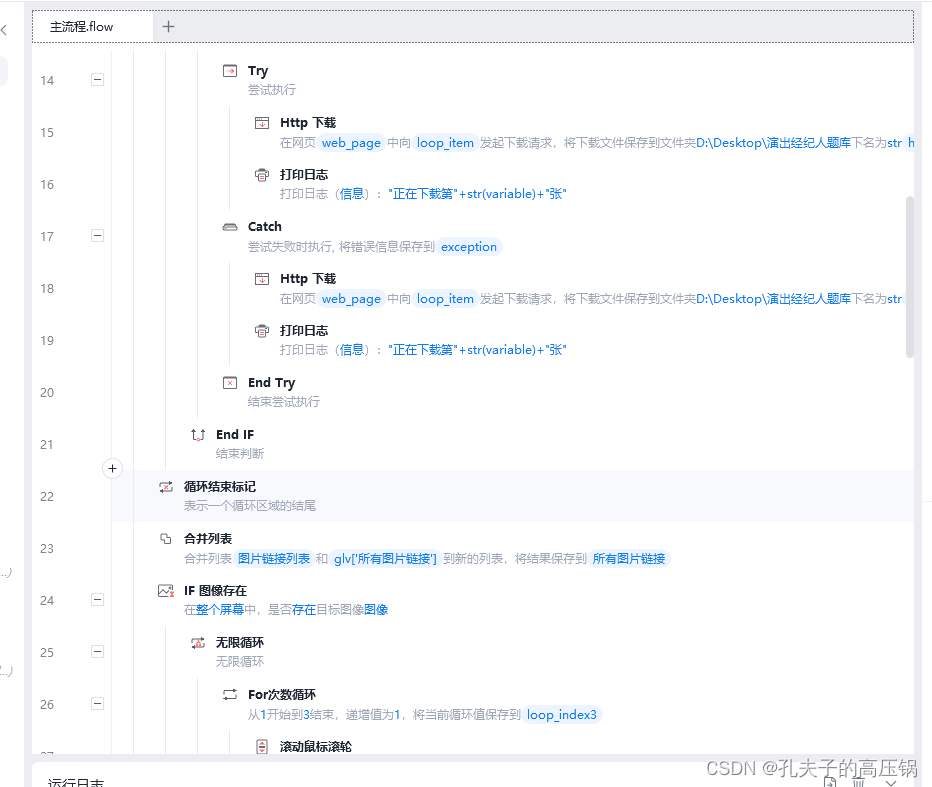Click the exception variable link under Catch
This screenshot has height=787, width=932.
468,246
